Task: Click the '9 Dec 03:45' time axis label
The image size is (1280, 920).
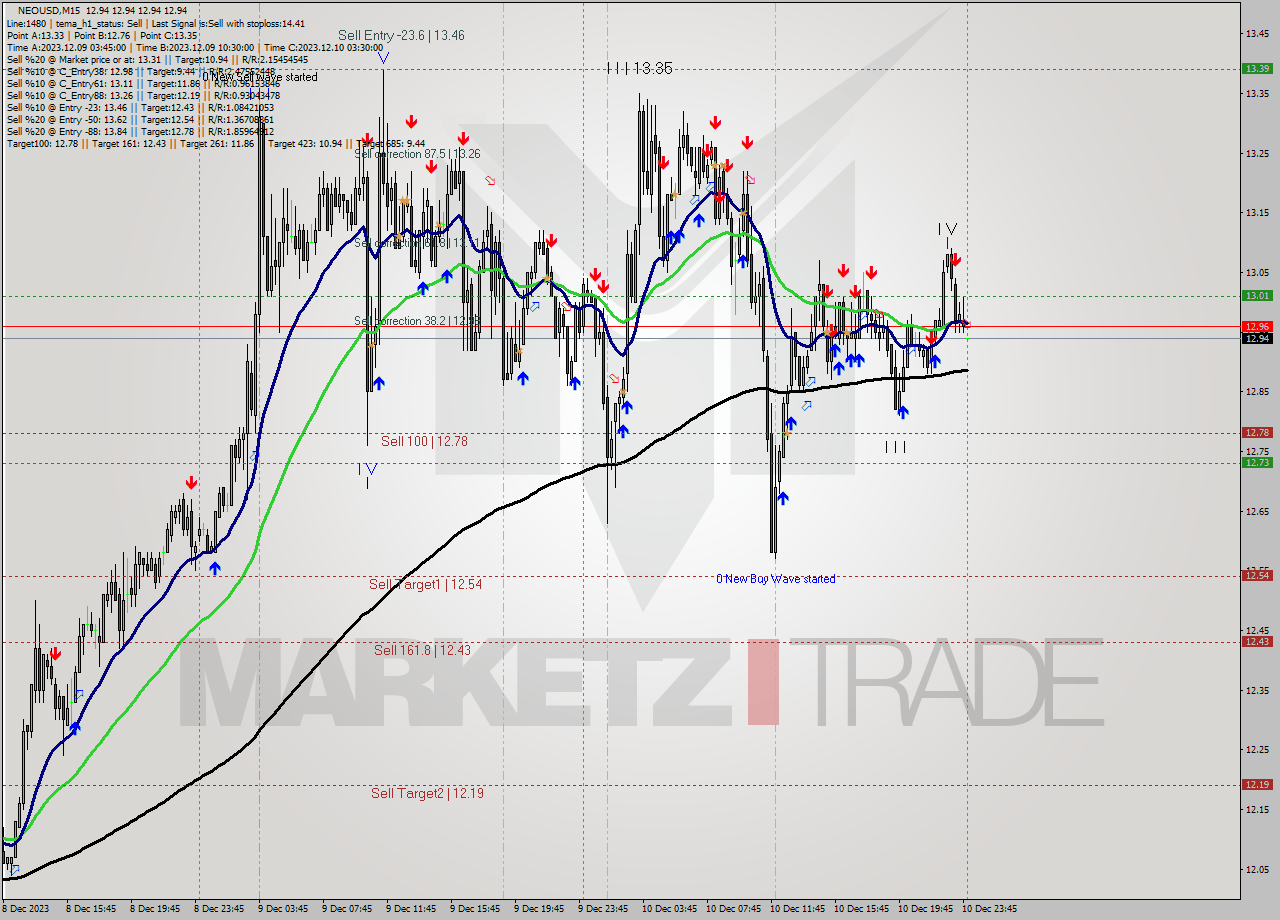Action: pos(284,909)
